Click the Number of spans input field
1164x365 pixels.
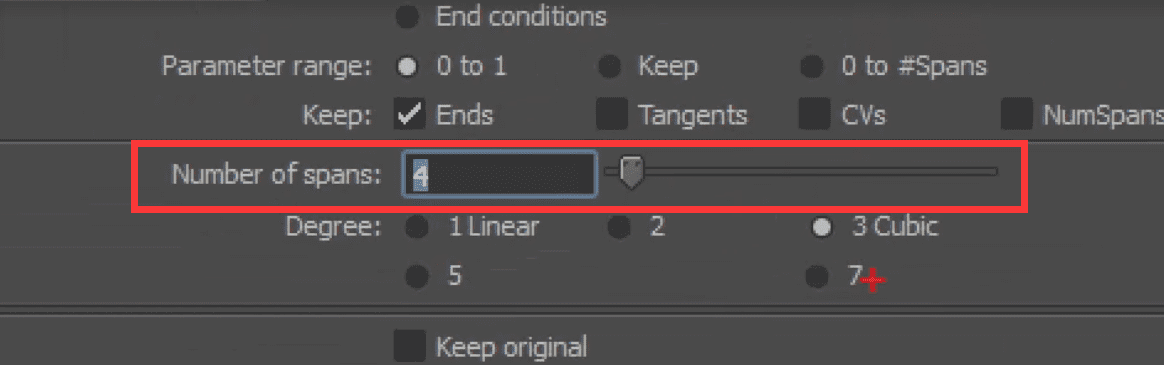(x=500, y=174)
